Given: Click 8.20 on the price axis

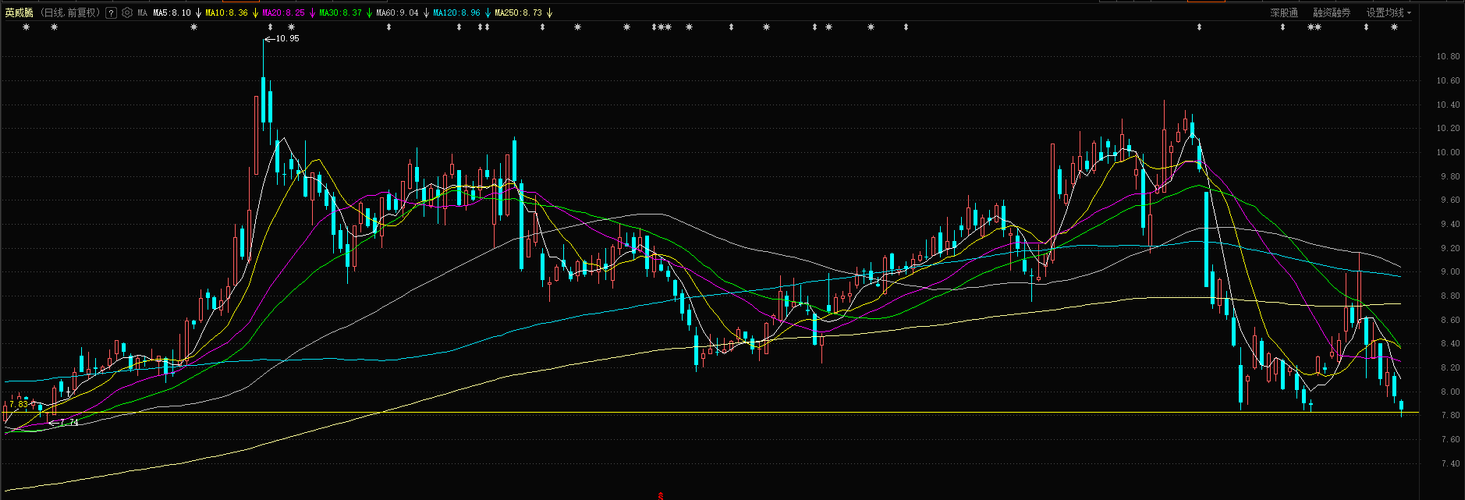Looking at the screenshot, I should pos(1450,368).
